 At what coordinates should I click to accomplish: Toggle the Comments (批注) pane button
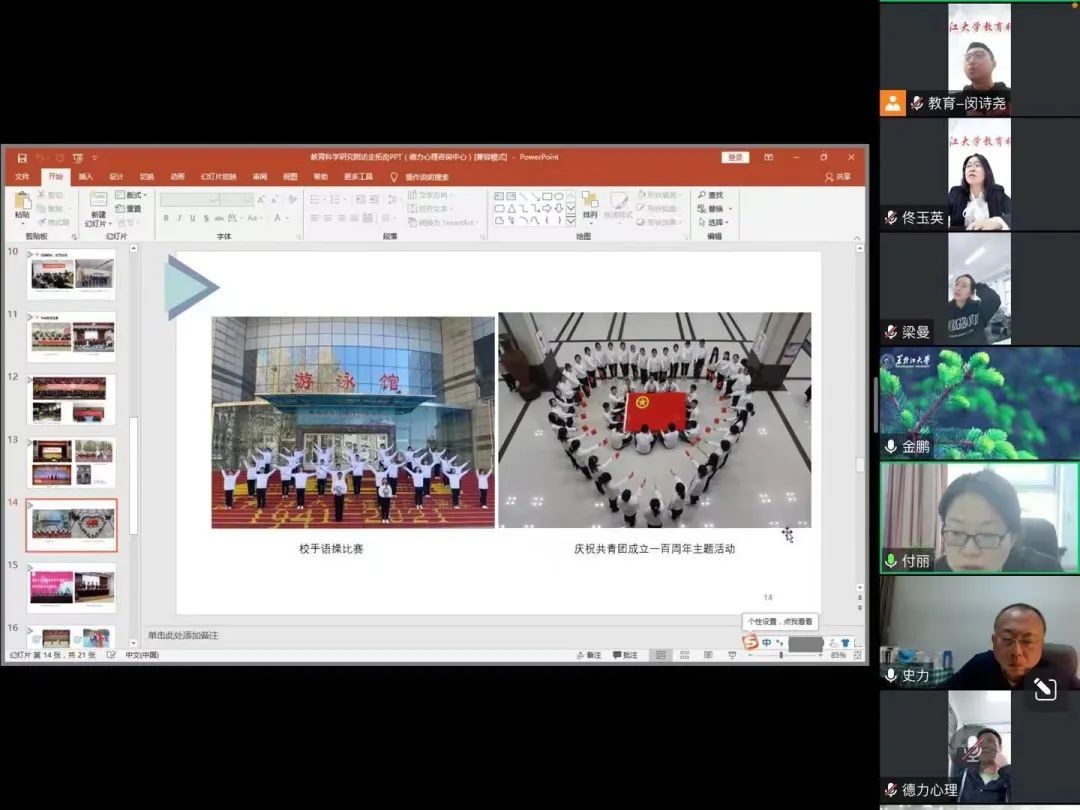coord(625,655)
